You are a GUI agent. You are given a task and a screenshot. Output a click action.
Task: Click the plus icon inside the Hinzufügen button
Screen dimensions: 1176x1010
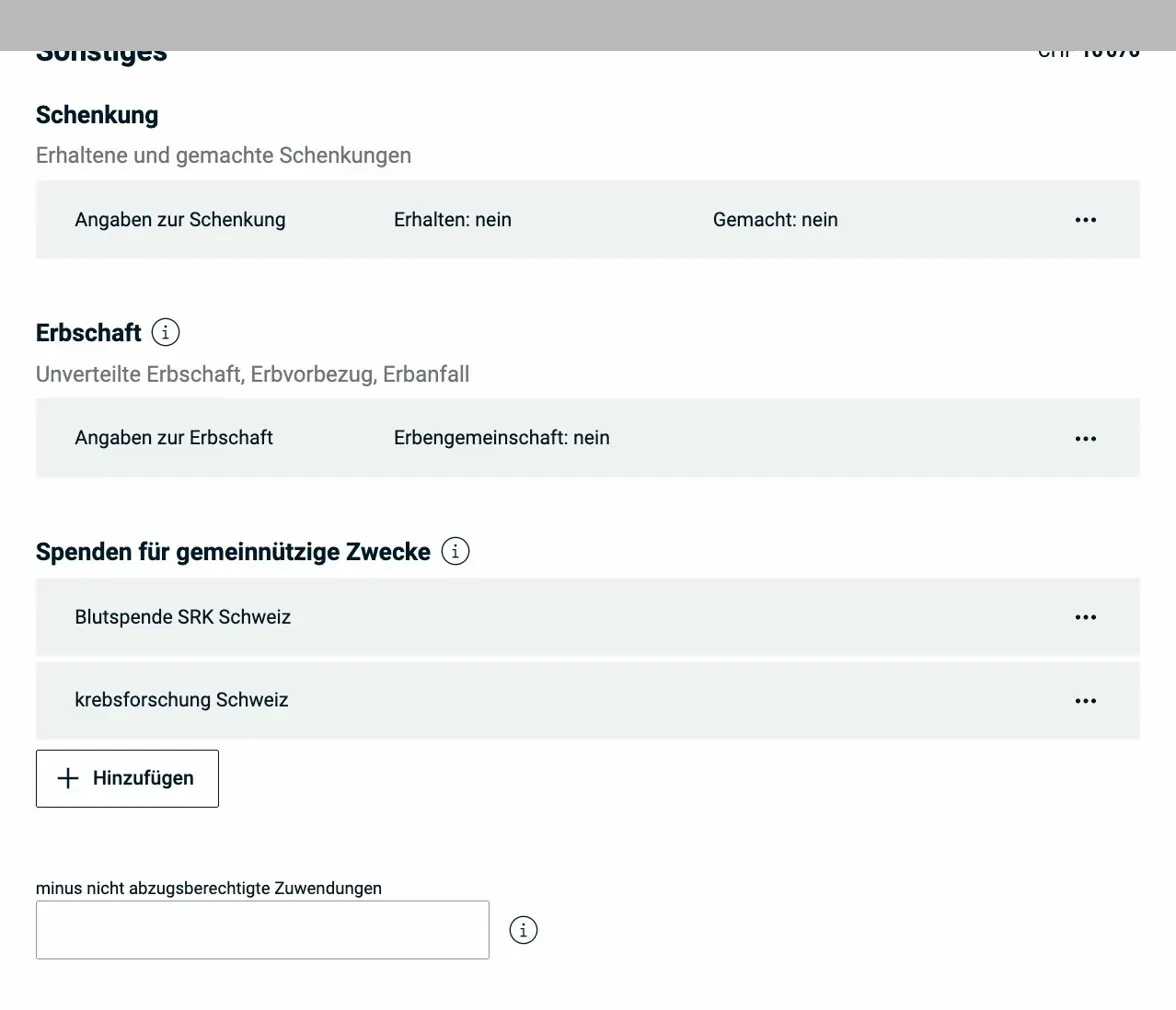pos(67,778)
